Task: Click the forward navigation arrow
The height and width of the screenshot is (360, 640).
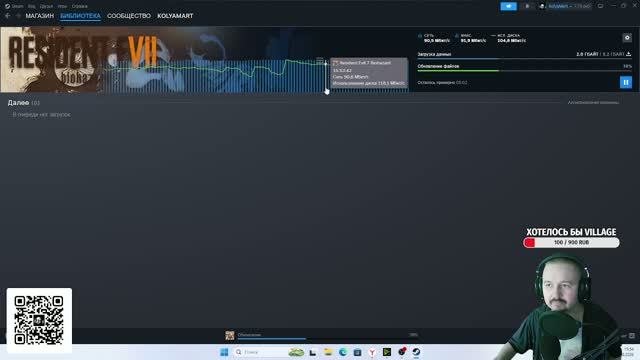Action: (18, 16)
